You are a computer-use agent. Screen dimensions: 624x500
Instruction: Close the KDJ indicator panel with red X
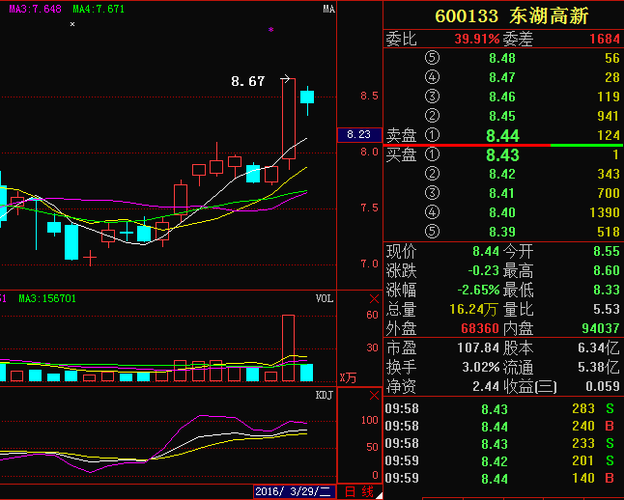(374, 395)
